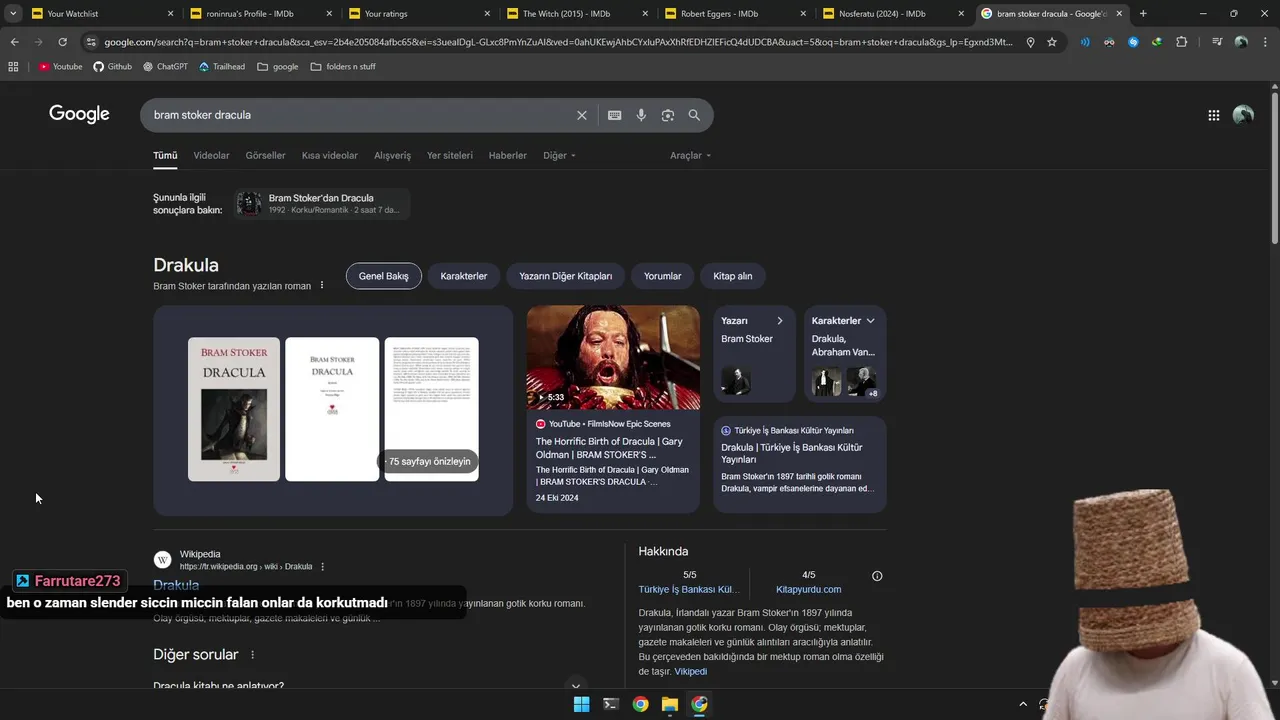The width and height of the screenshot is (1280, 720).
Task: Submit search with the magnifying glass icon
Action: click(x=694, y=115)
